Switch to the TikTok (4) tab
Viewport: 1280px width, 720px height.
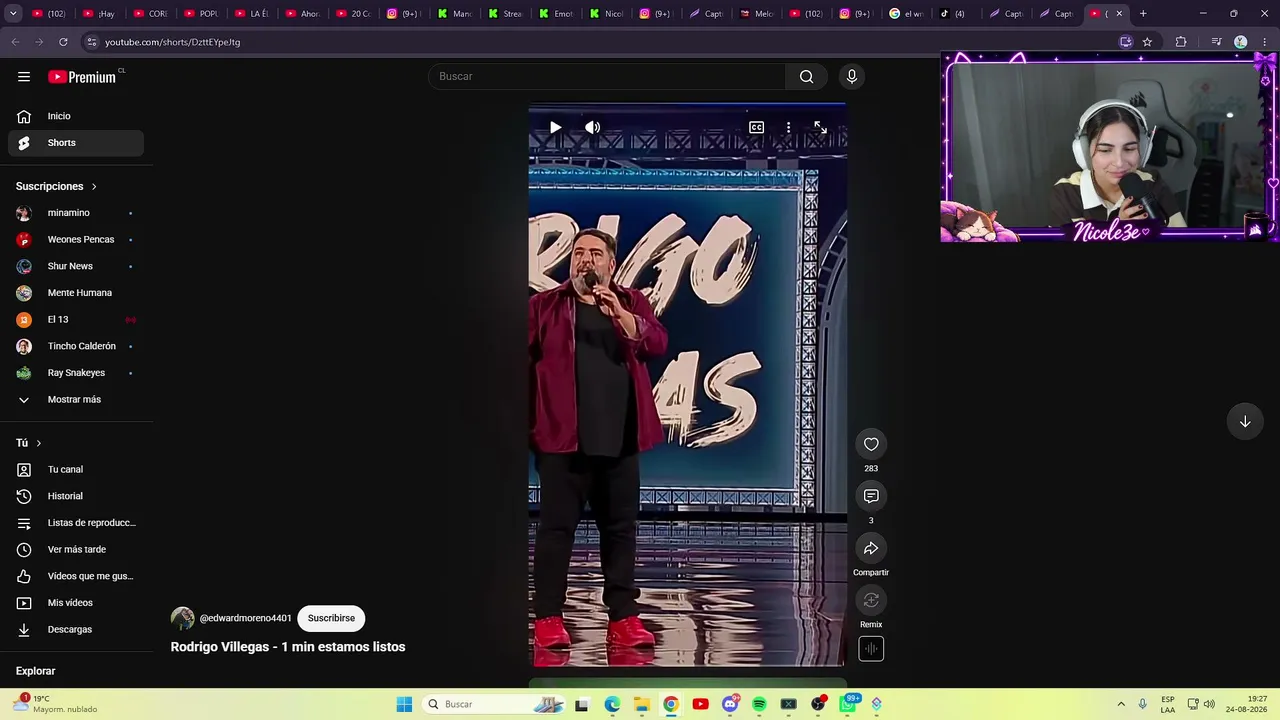[956, 14]
